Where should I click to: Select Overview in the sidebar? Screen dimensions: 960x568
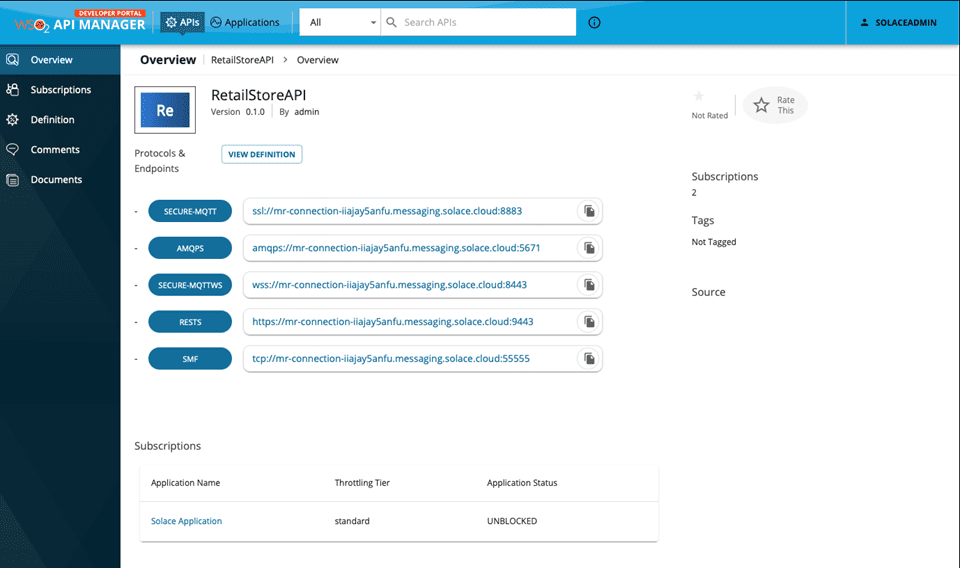click(x=60, y=60)
